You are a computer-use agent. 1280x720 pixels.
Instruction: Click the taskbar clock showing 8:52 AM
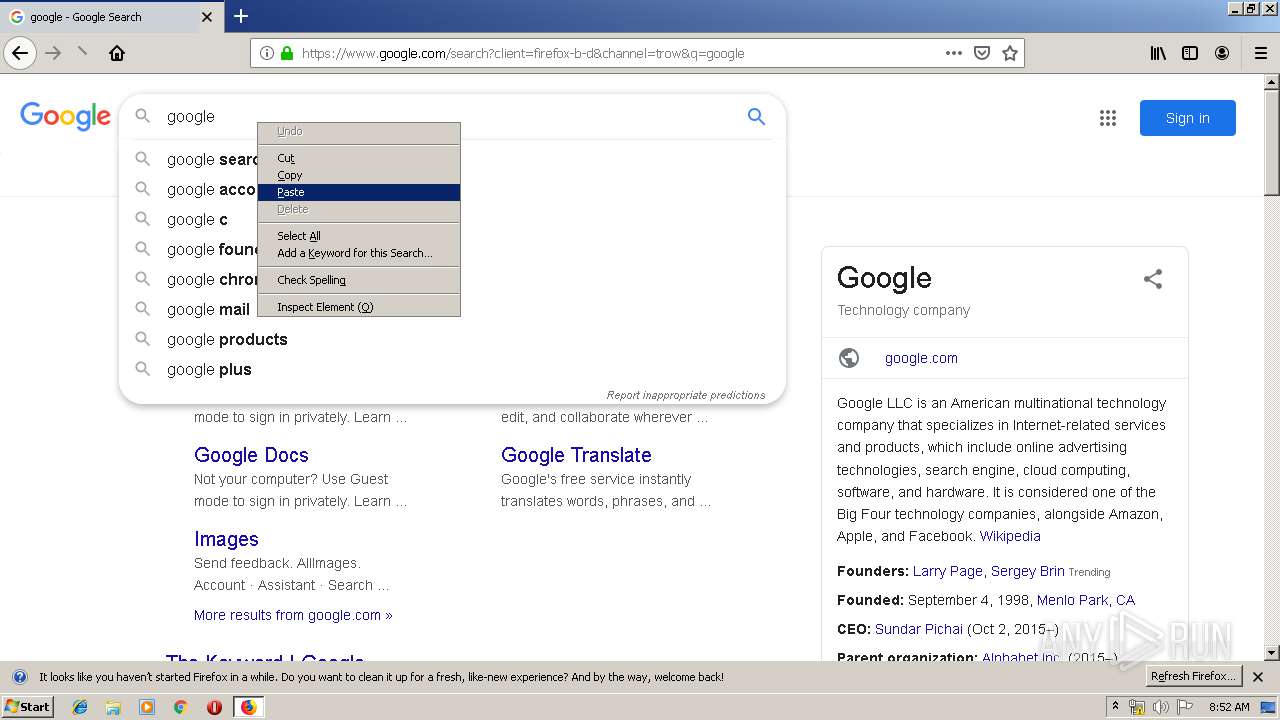pos(1229,707)
